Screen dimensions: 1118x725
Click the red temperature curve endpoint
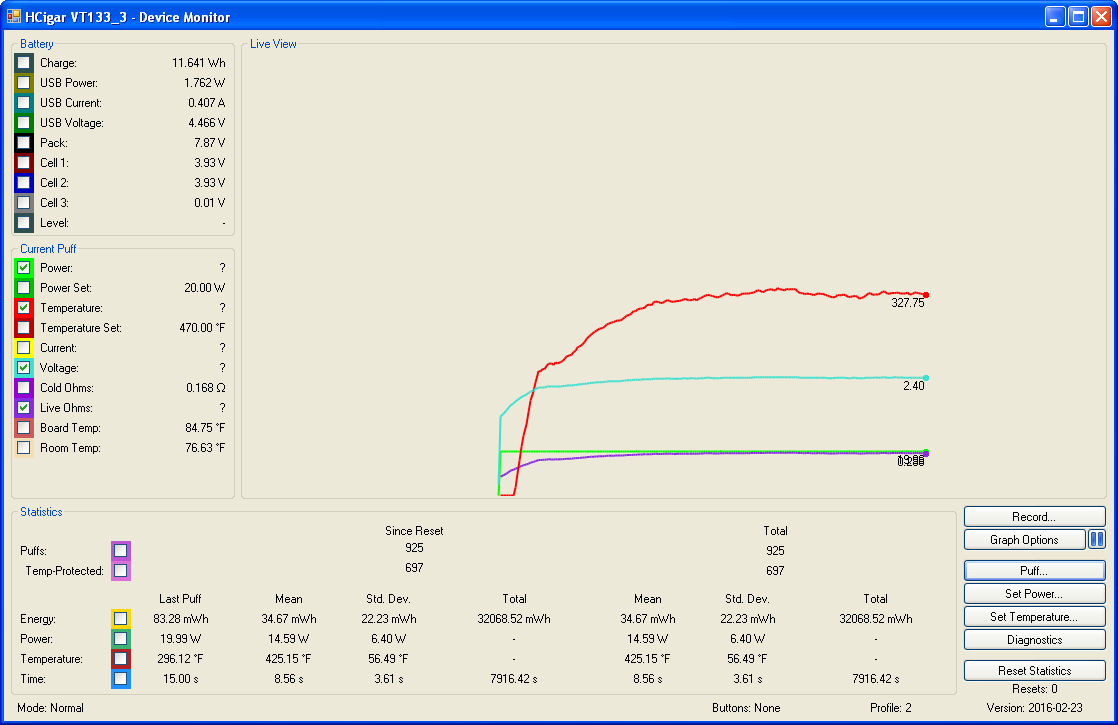[x=926, y=295]
